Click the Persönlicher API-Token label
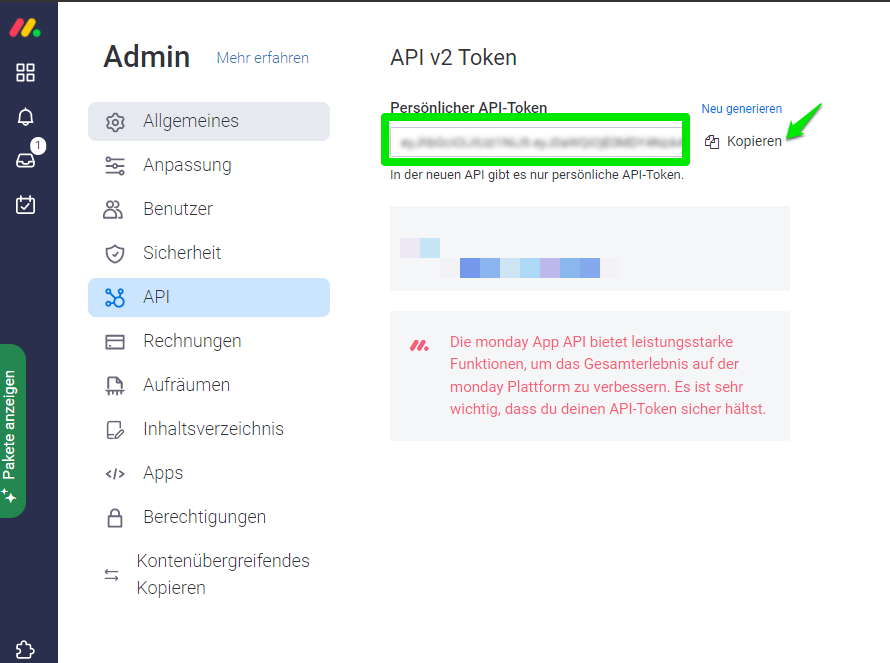Screen dimensions: 890x663 tap(469, 107)
